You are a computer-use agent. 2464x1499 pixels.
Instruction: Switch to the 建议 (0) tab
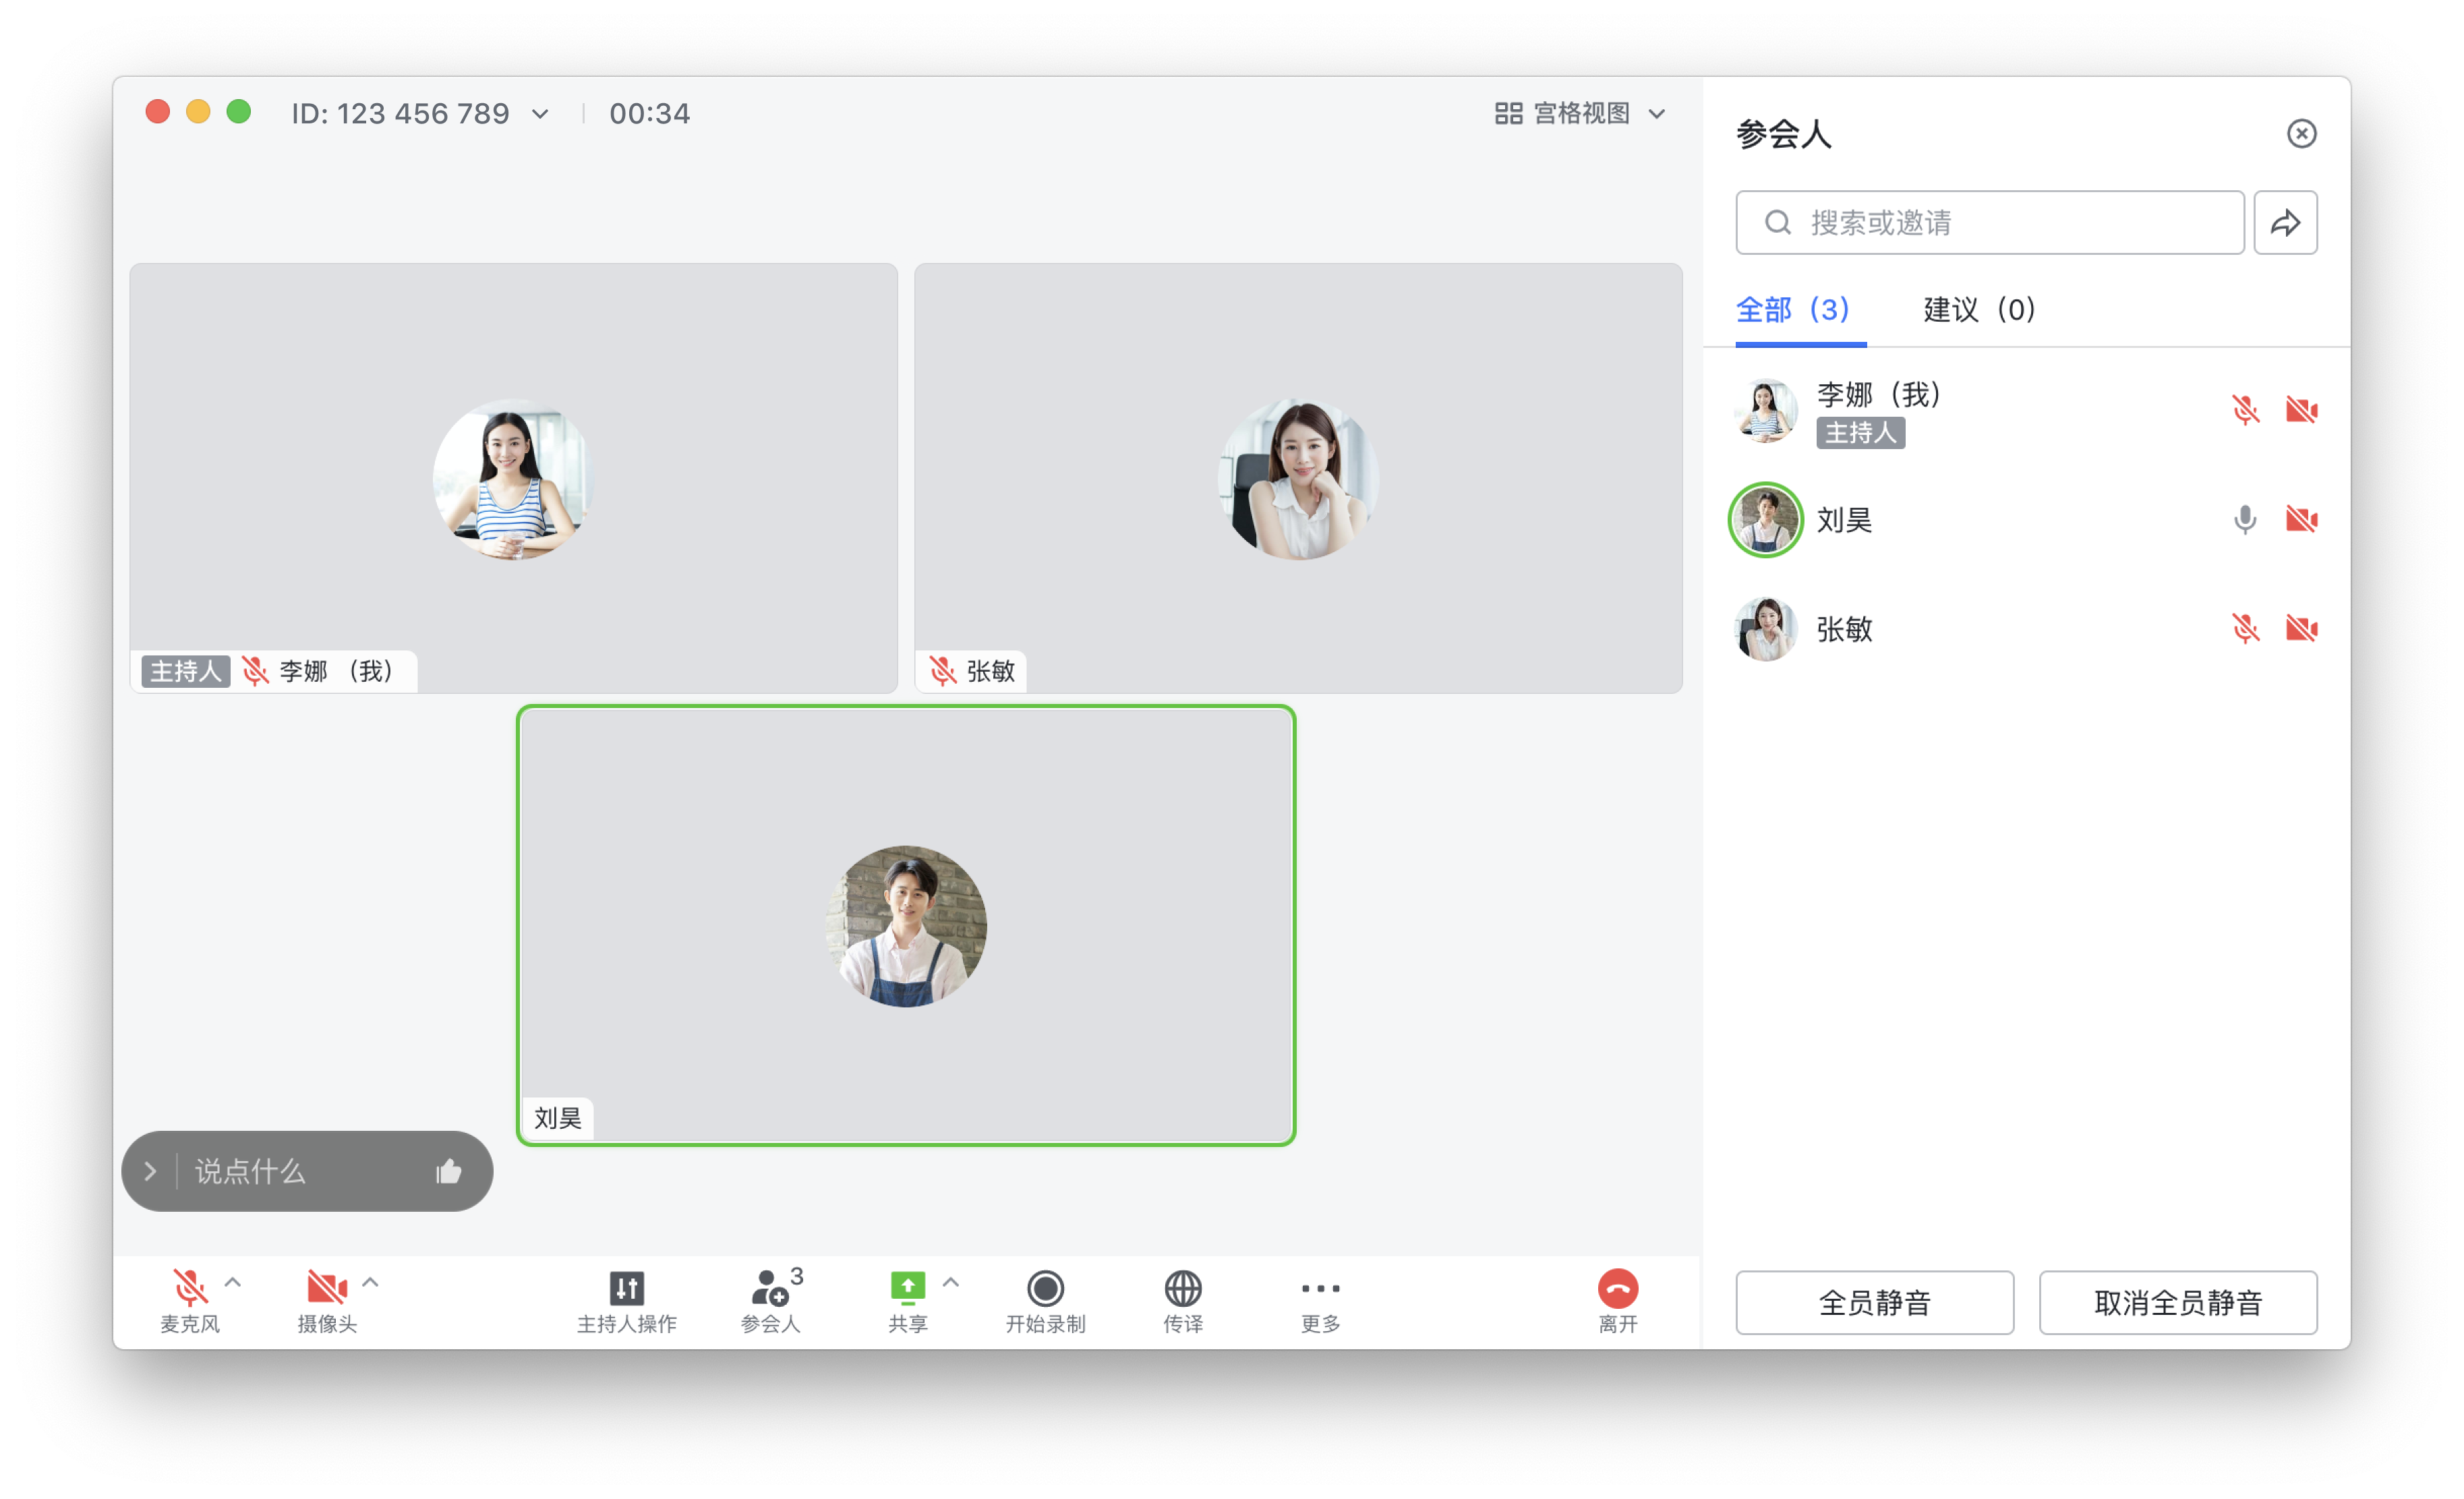[1978, 310]
